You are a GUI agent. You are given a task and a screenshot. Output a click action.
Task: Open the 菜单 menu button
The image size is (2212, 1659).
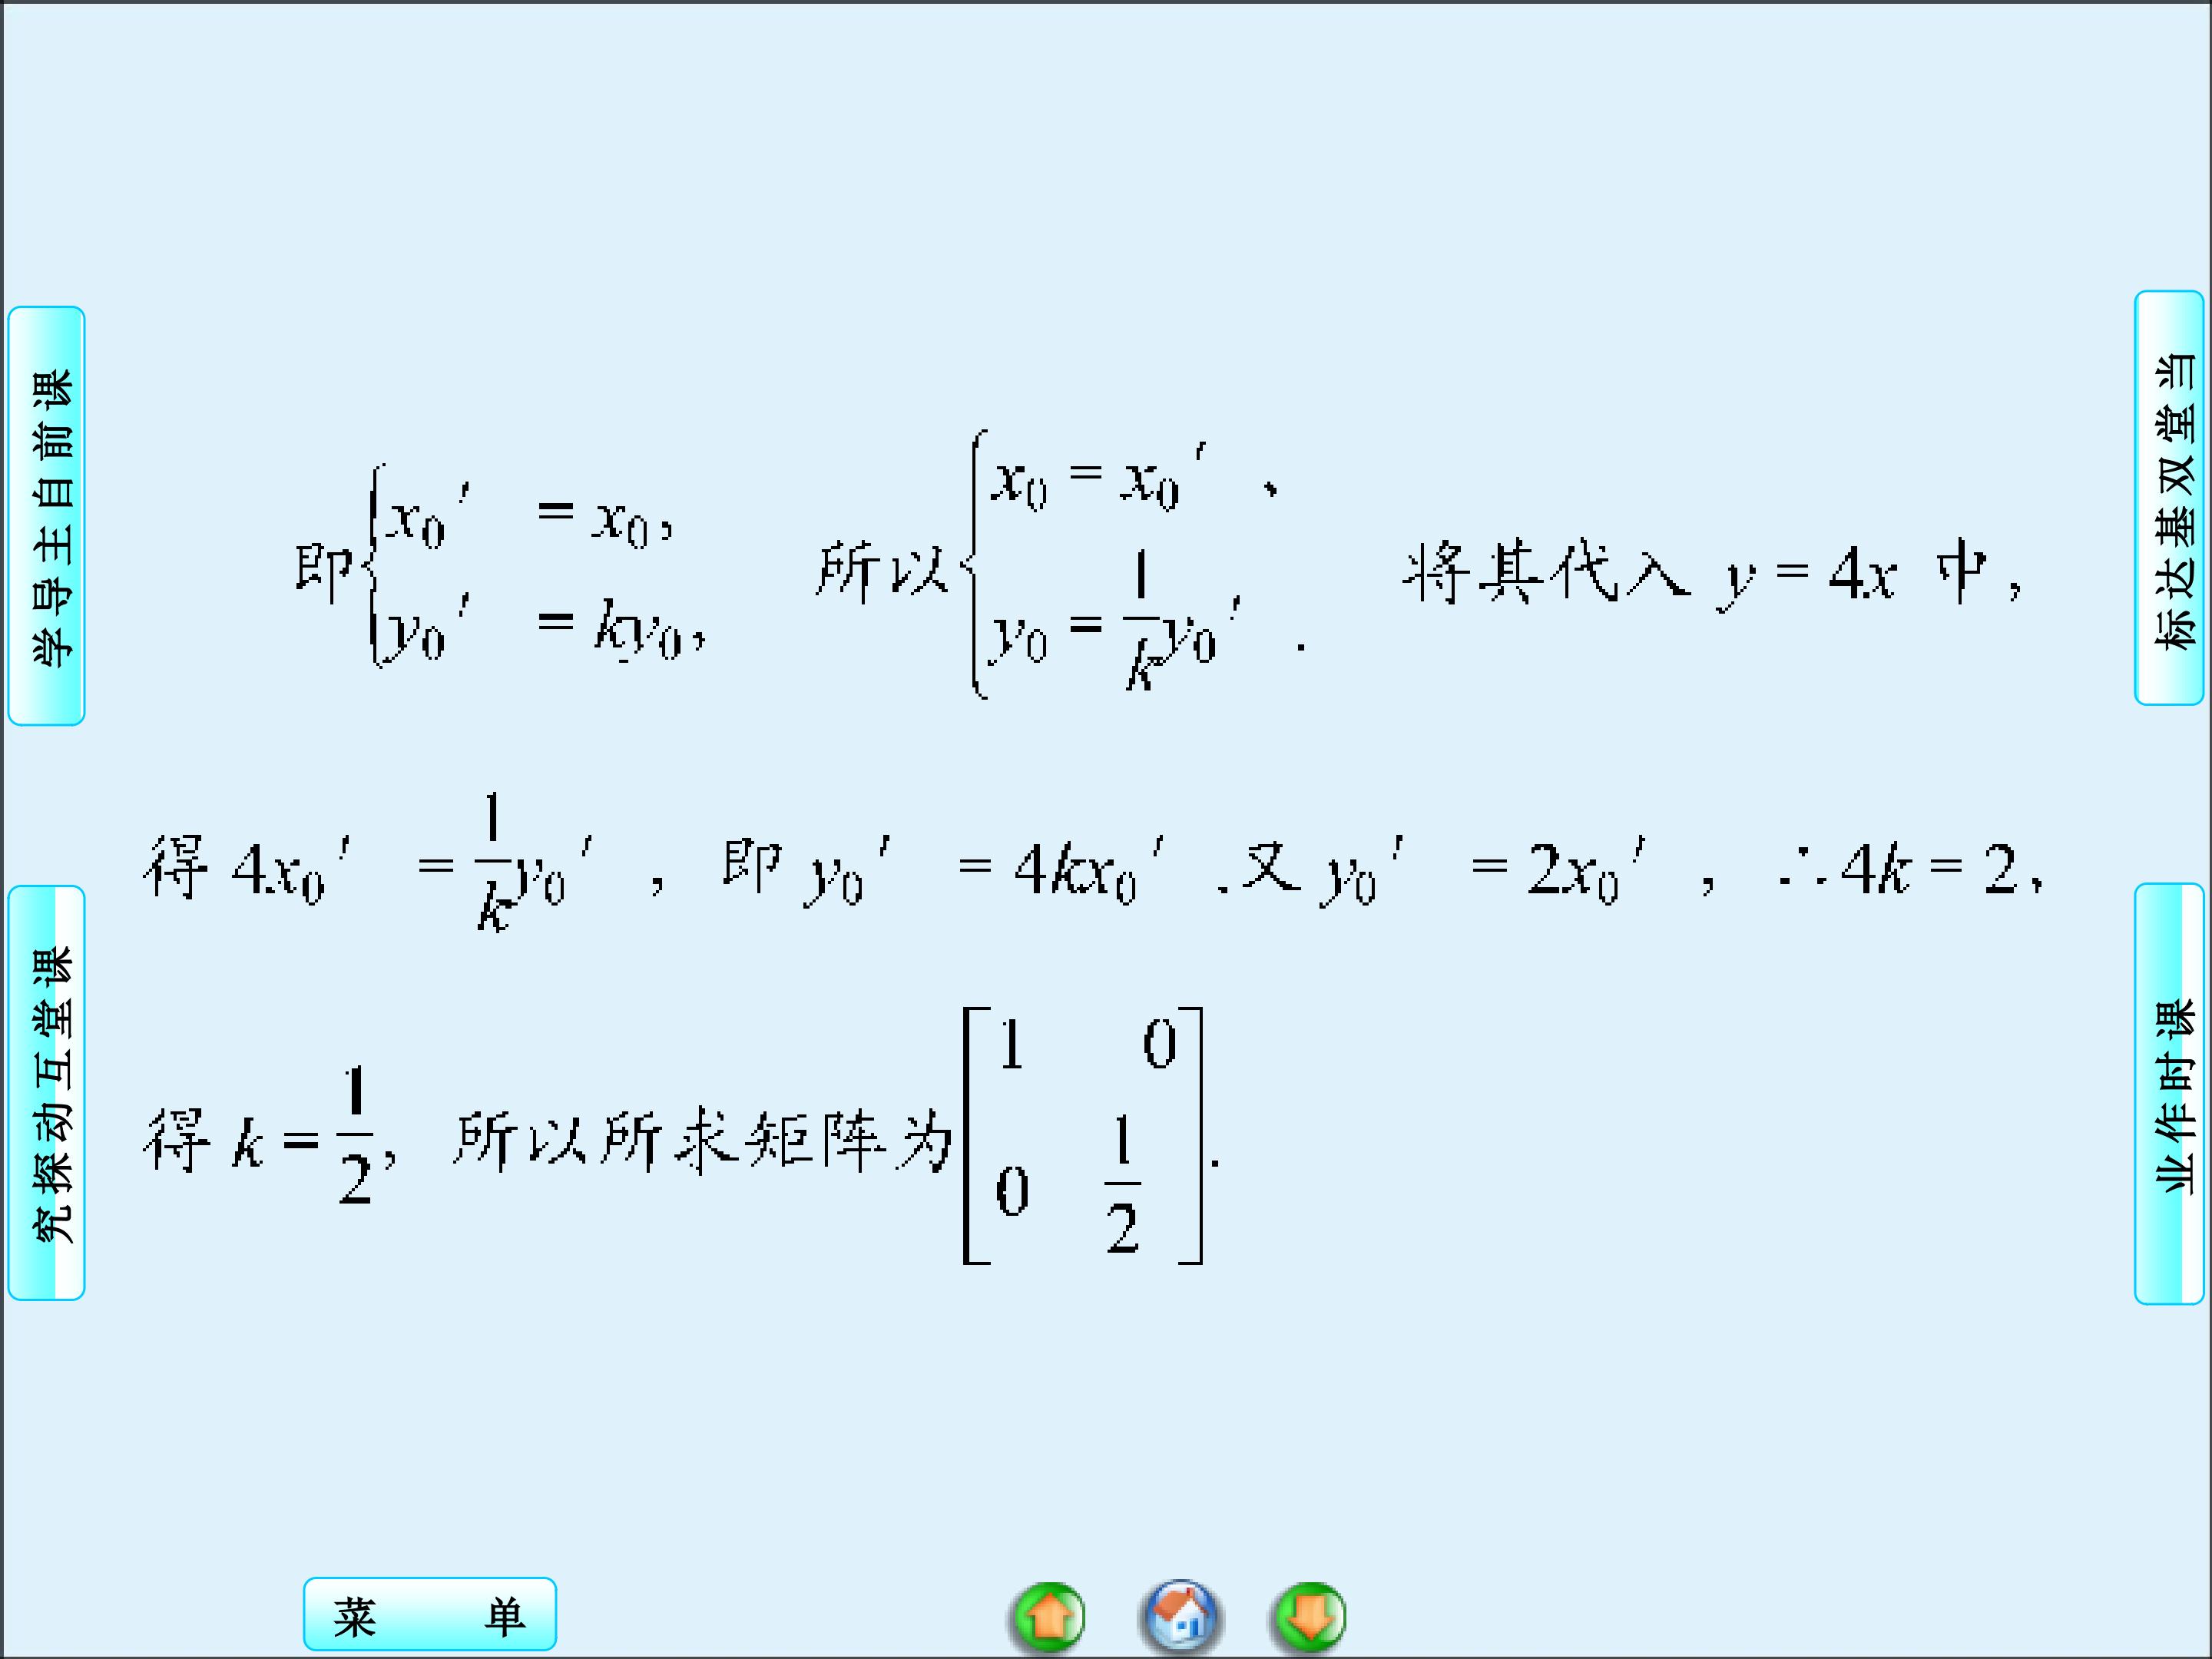pyautogui.click(x=430, y=1615)
